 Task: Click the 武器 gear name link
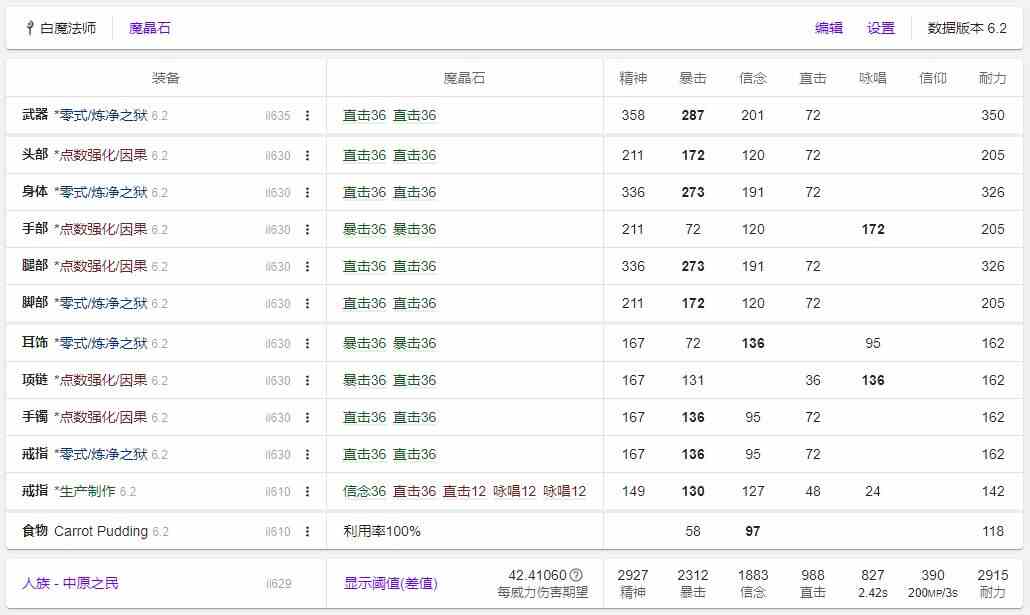pyautogui.click(x=100, y=116)
